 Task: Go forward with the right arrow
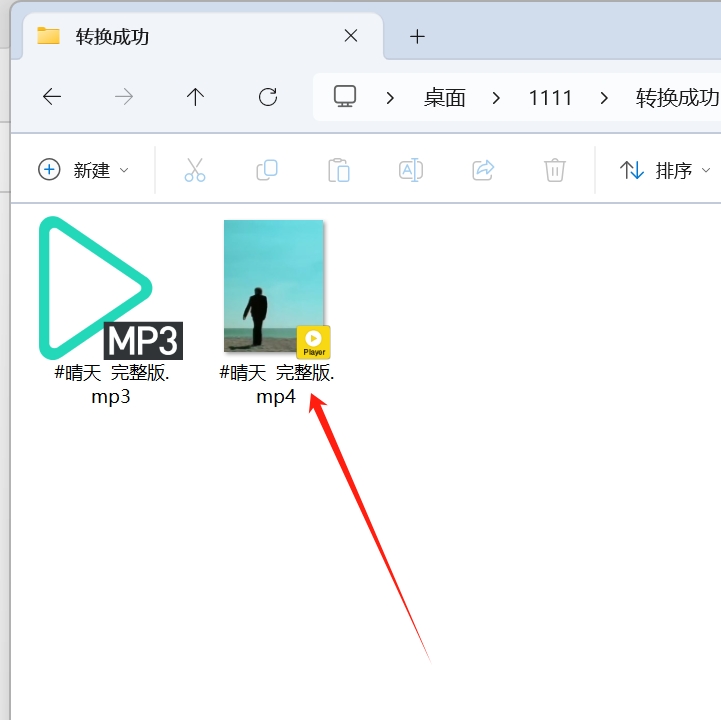(124, 97)
